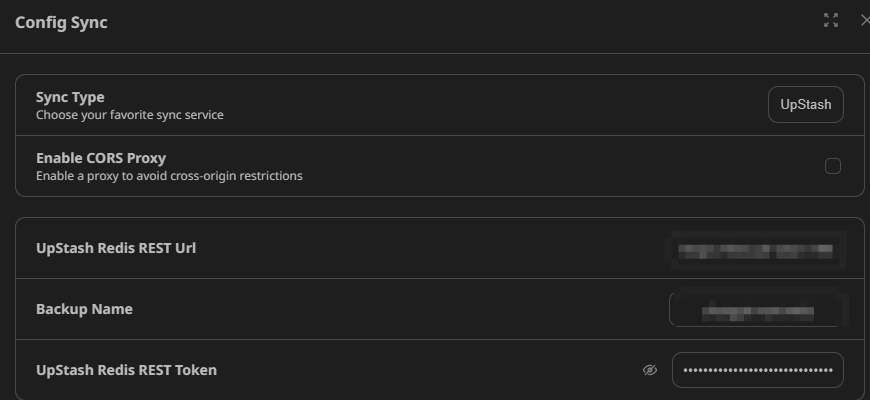Viewport: 870px width, 400px height.
Task: Click empty space in the Backup Name row
Action: (x=388, y=309)
